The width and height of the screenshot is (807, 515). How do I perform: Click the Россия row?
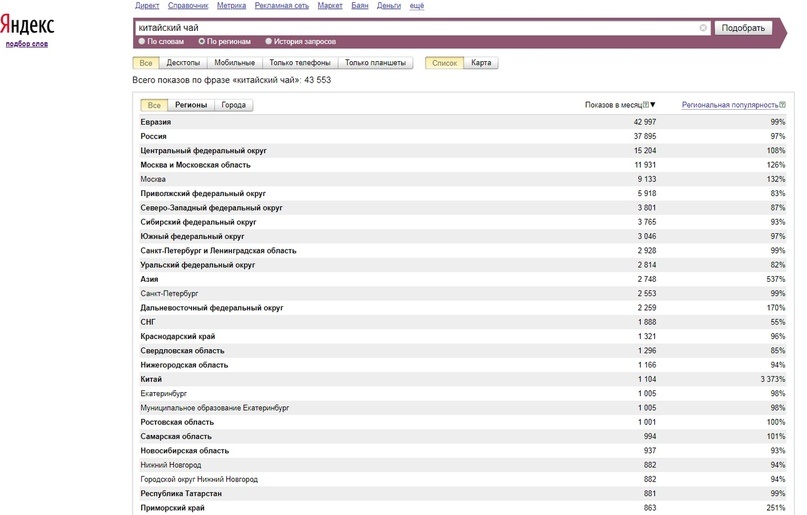pos(463,136)
